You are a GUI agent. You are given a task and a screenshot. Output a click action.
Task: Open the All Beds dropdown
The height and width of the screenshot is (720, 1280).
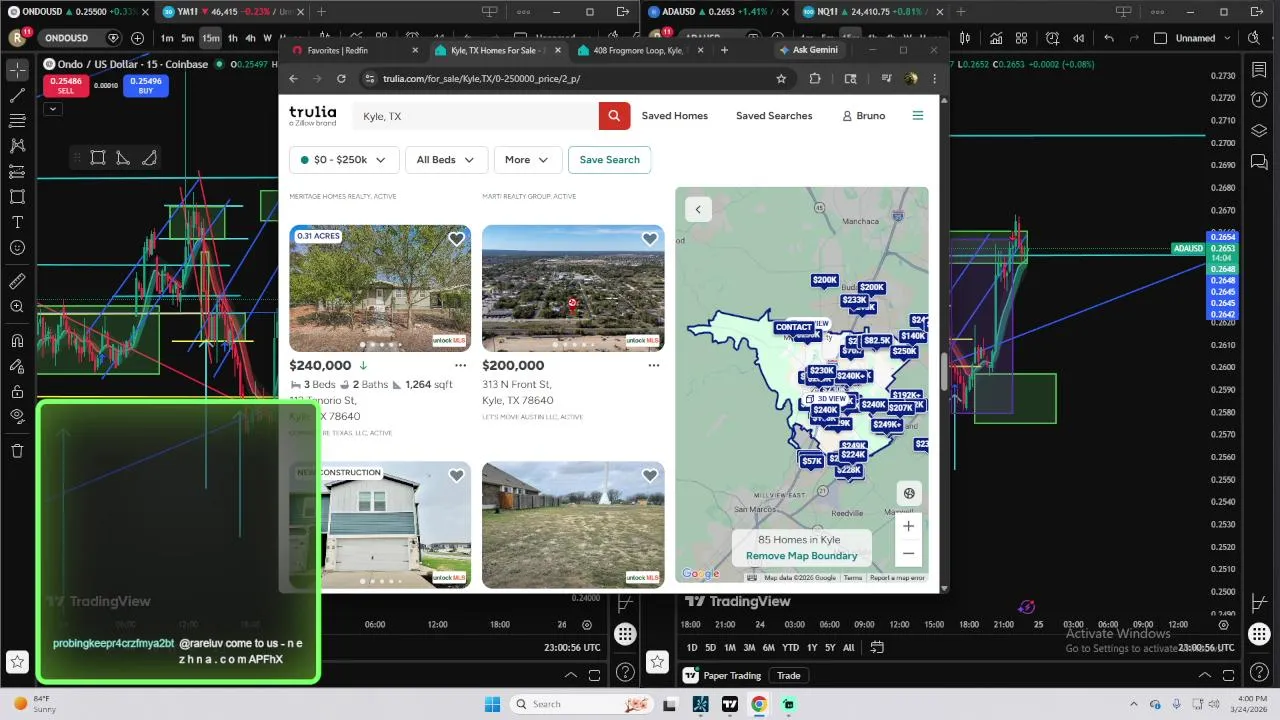(x=446, y=160)
